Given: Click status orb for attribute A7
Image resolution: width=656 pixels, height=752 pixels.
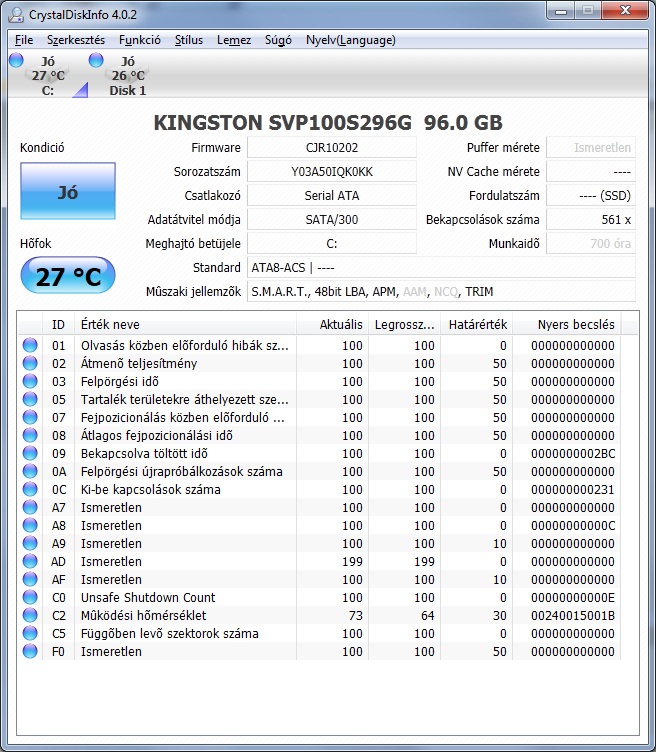Looking at the screenshot, I should pos(30,507).
